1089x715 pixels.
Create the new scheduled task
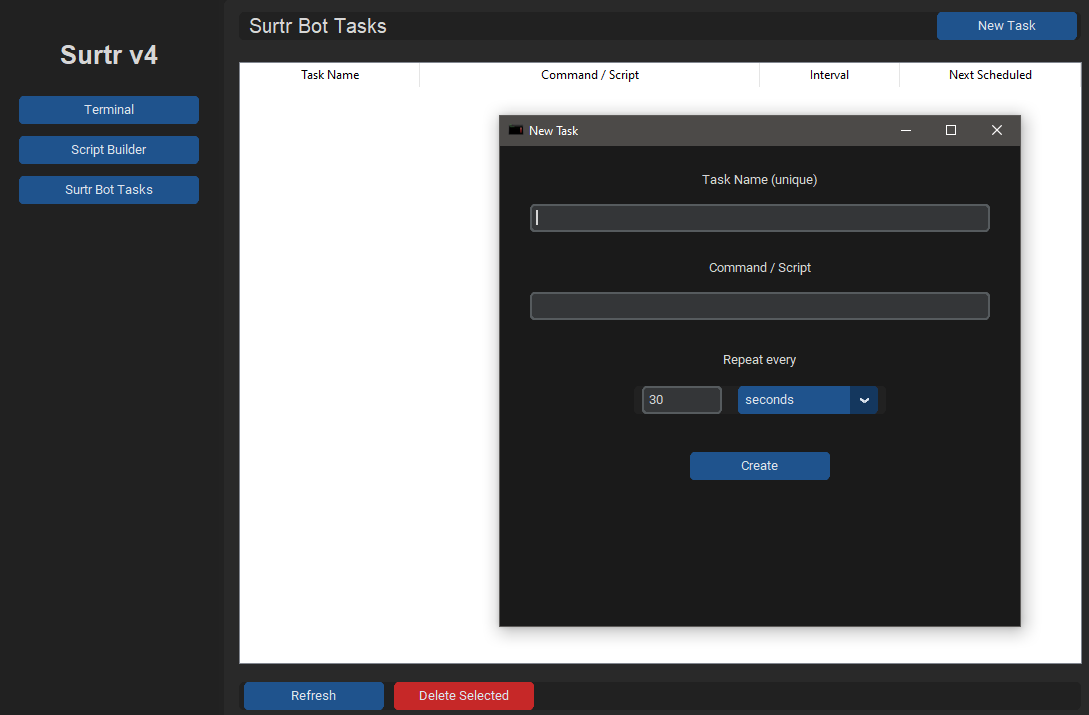[x=759, y=465]
